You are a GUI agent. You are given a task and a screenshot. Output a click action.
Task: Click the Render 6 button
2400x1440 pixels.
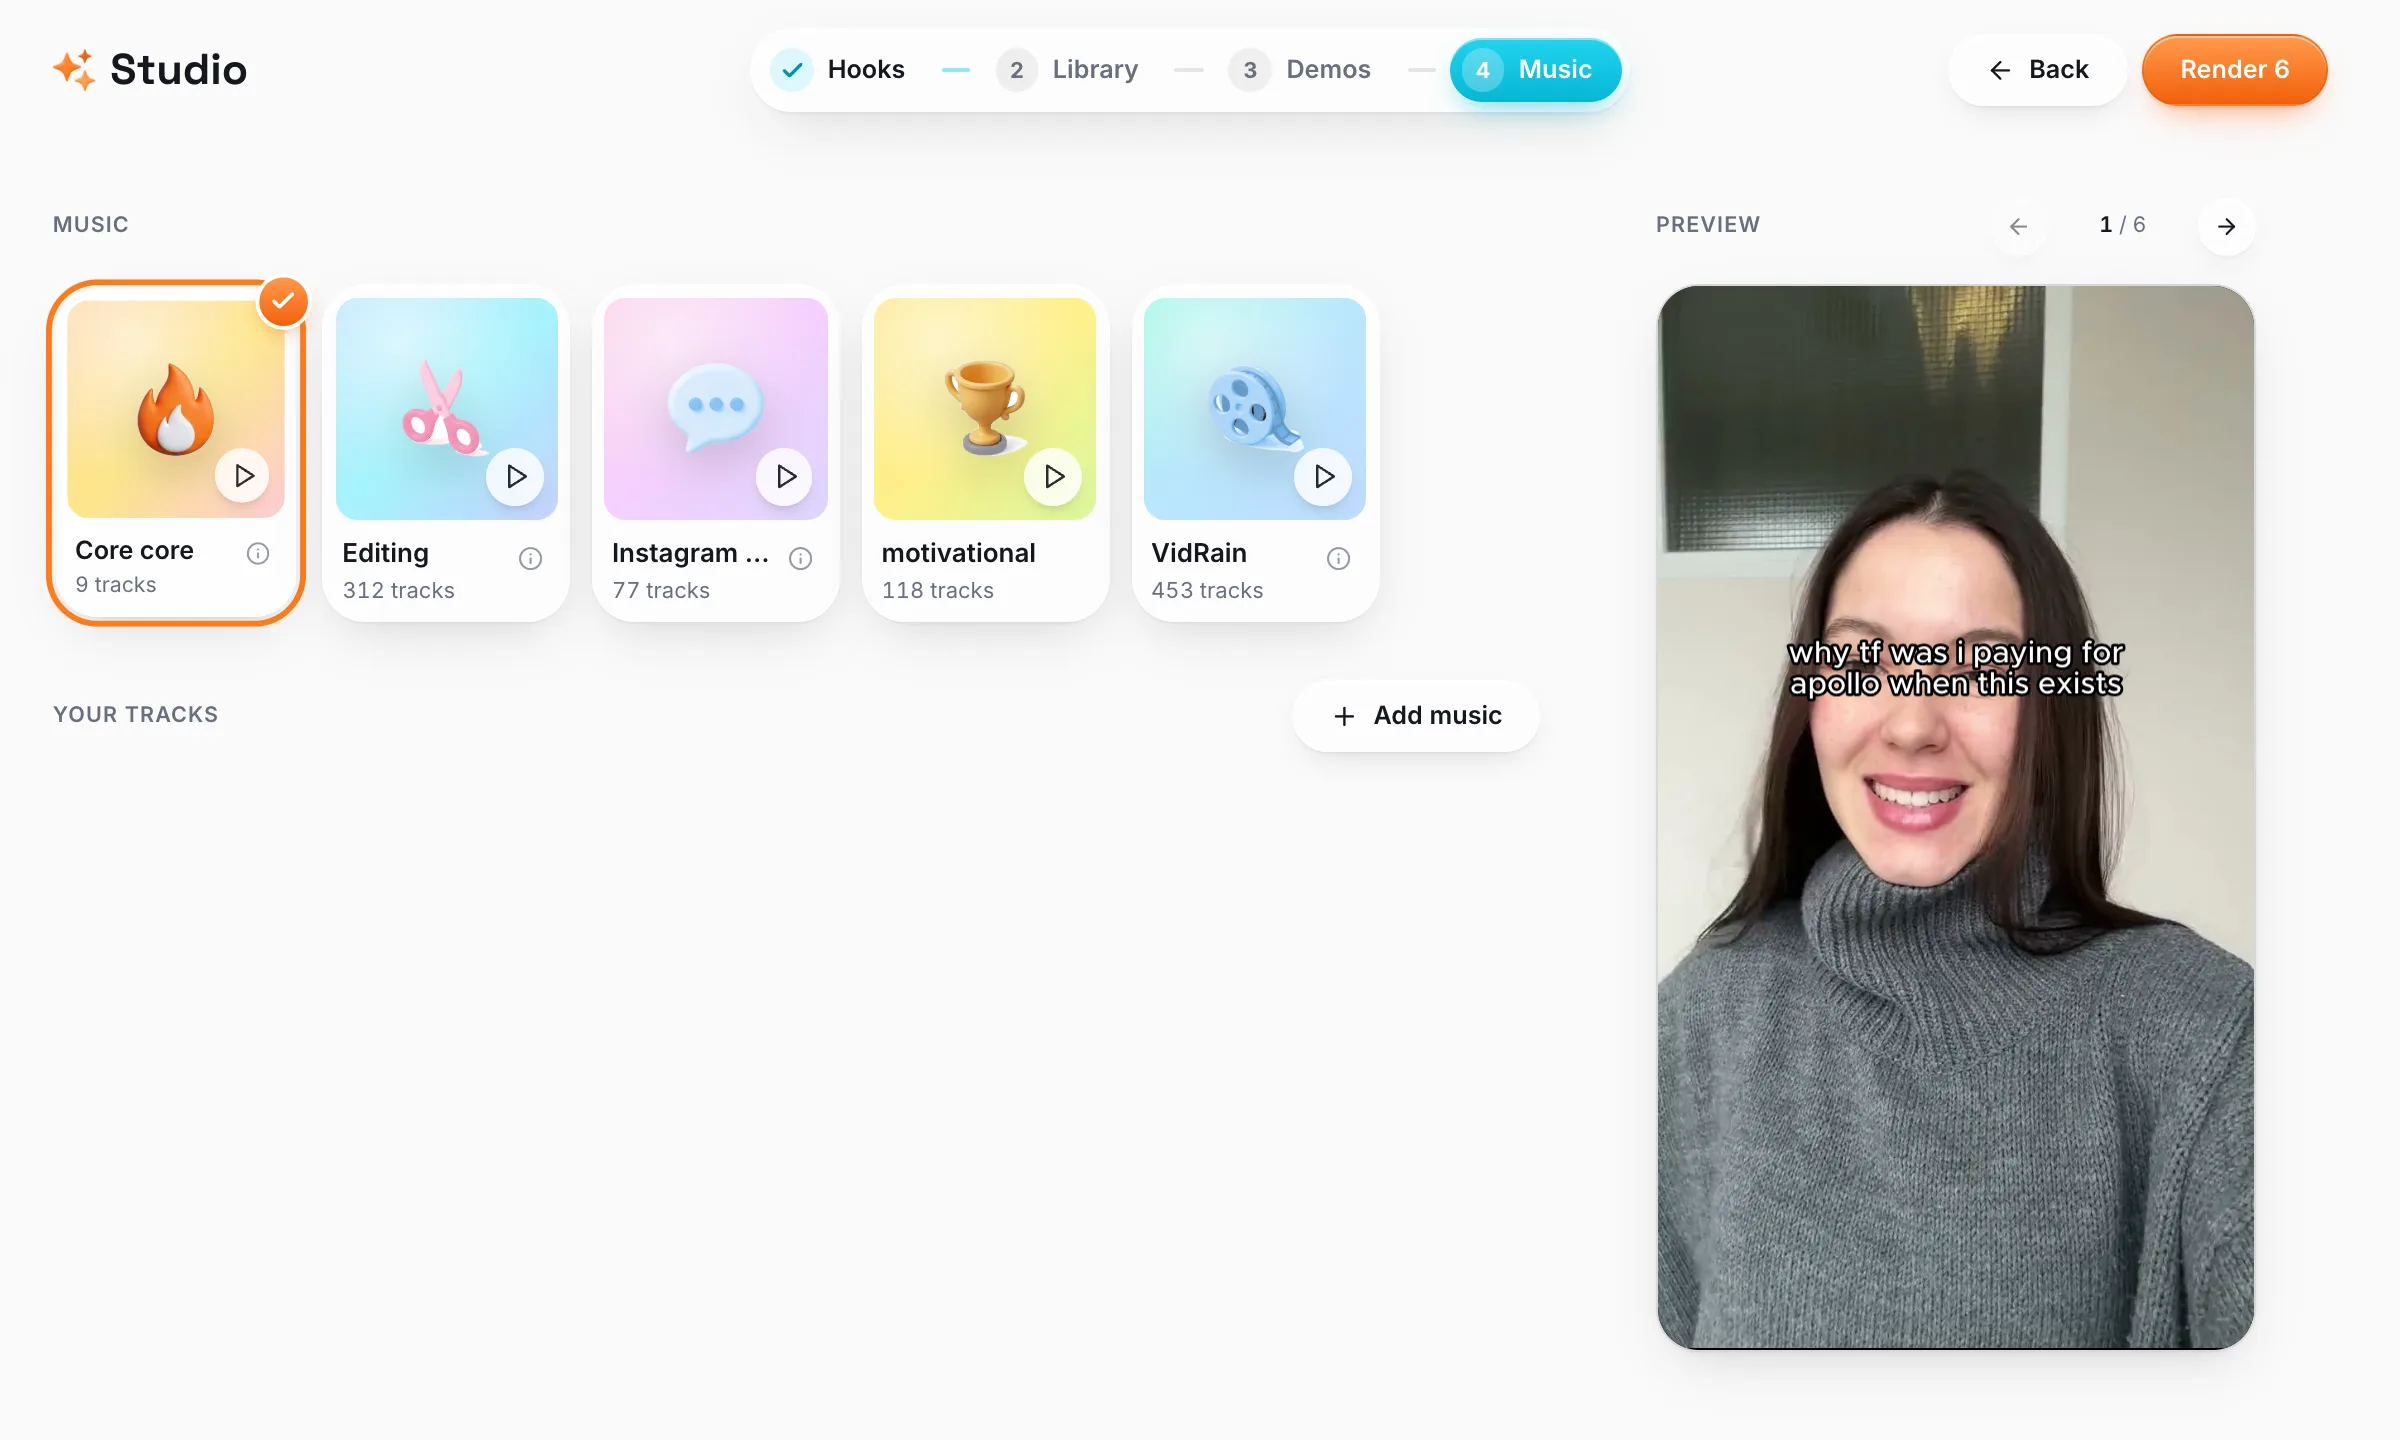pyautogui.click(x=2235, y=69)
